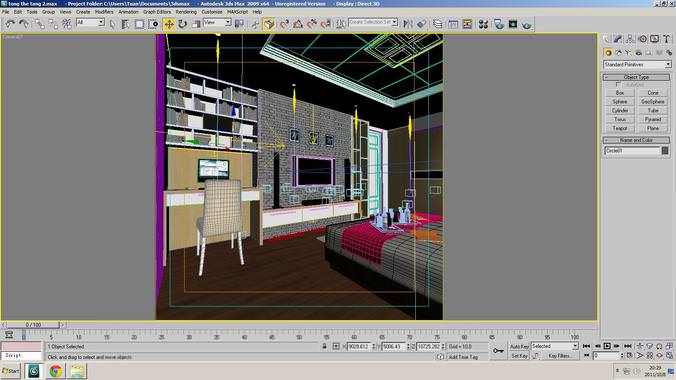Toggle the Set Key button
Viewport: 676px width, 380px height.
click(x=519, y=356)
